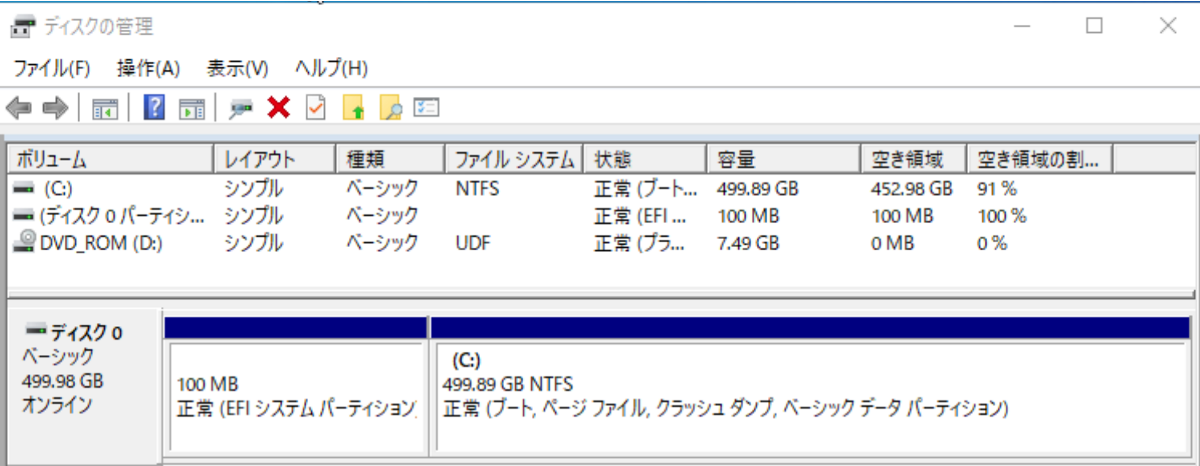This screenshot has height=466, width=1200.
Task: Click the 452.98 GB free space cell
Action: tap(912, 188)
